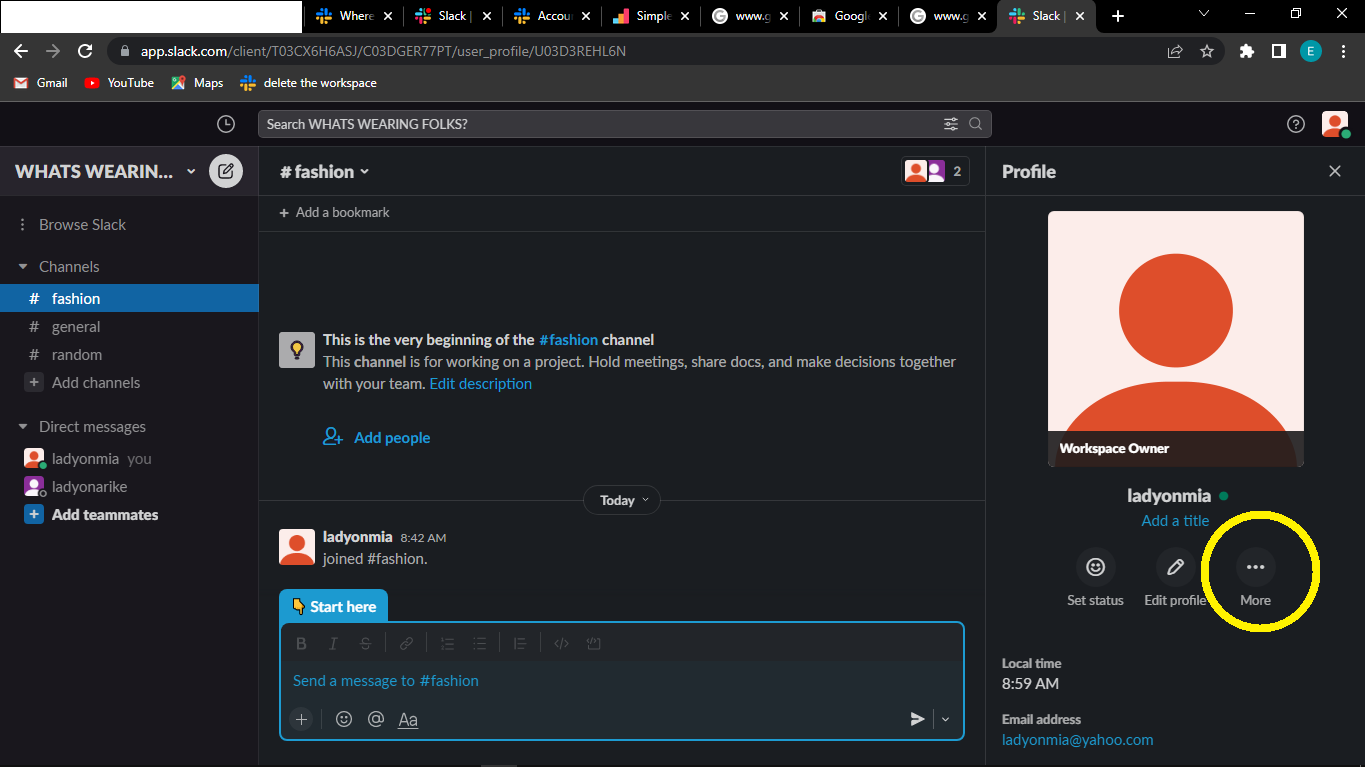
Task: Click Add people link
Action: [376, 437]
